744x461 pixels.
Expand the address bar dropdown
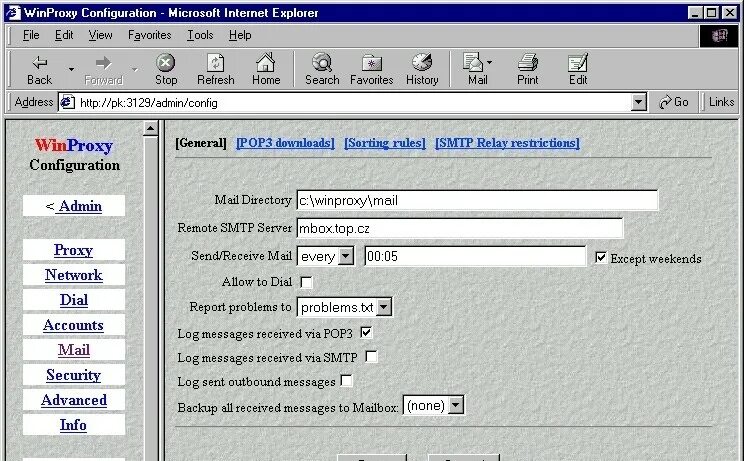click(x=639, y=102)
